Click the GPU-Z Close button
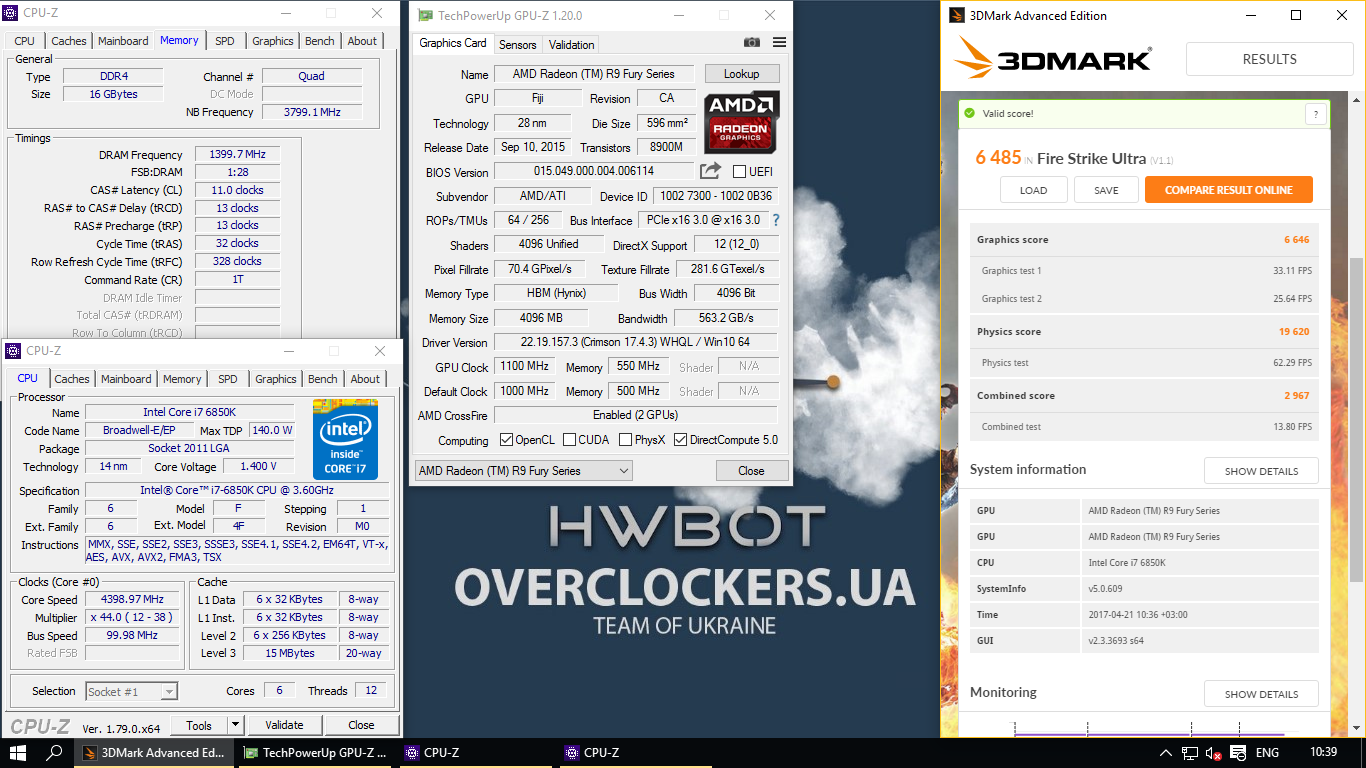1366x768 pixels. [x=752, y=471]
